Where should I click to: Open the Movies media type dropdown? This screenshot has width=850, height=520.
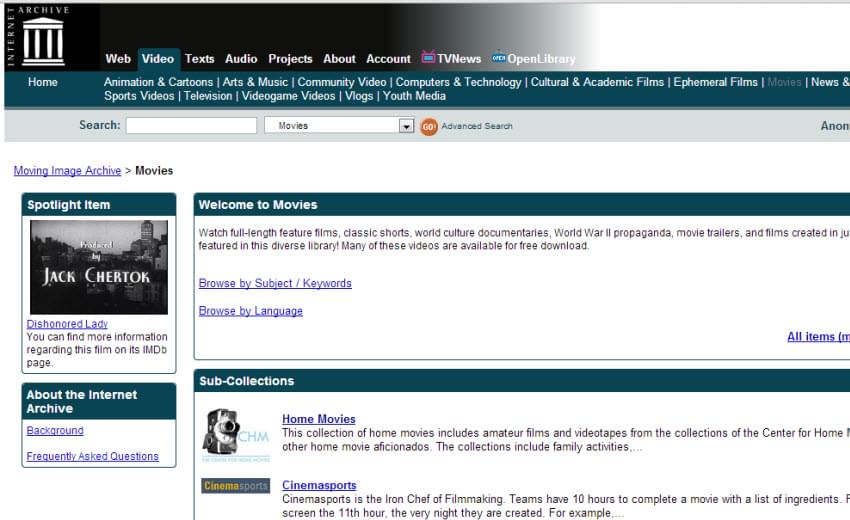(x=339, y=125)
